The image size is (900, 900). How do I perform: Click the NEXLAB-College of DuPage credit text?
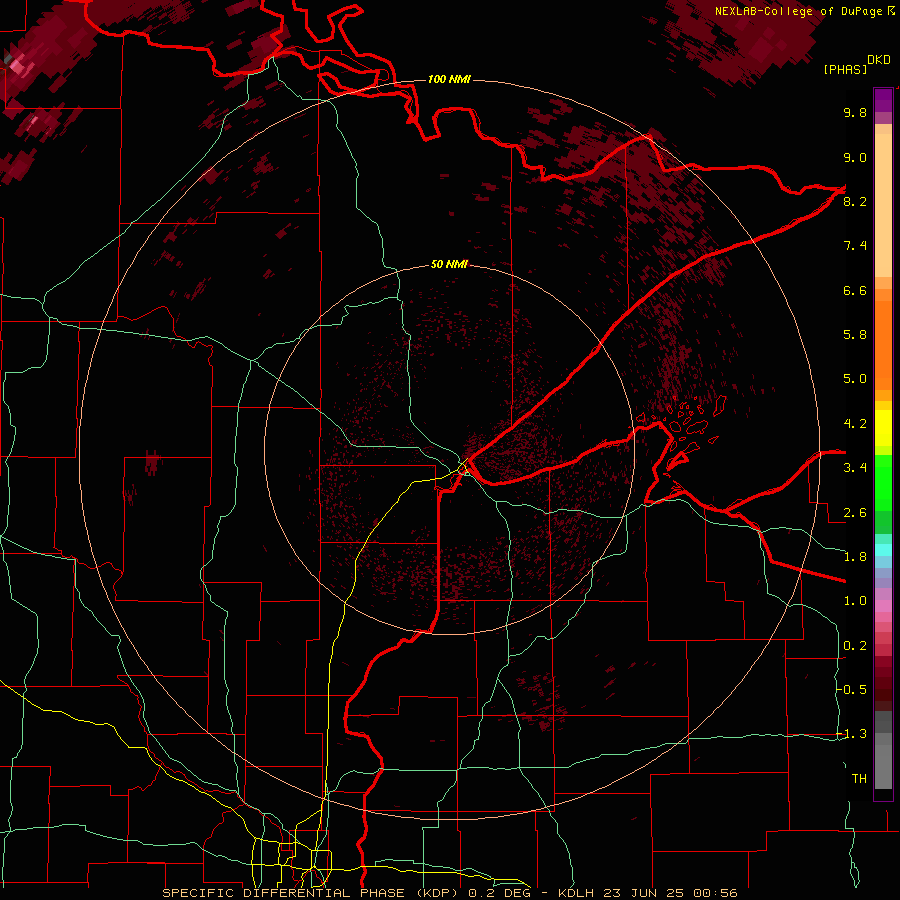798,11
